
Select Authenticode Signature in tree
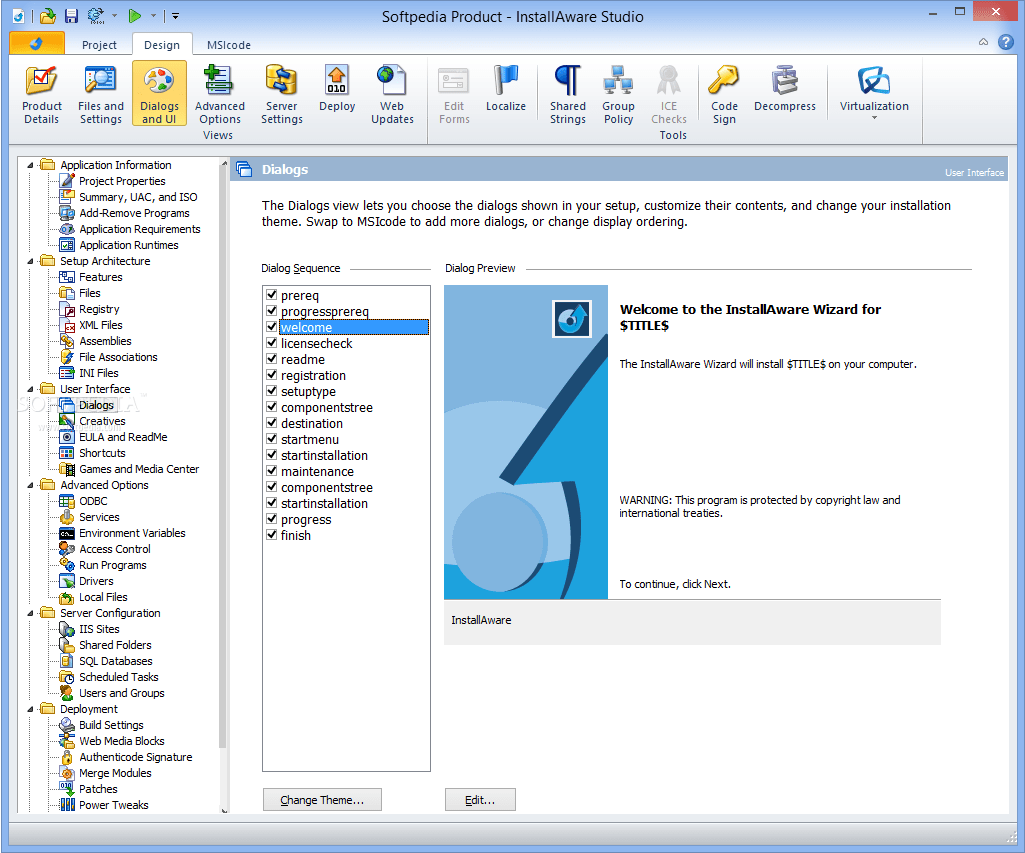pyautogui.click(x=135, y=758)
